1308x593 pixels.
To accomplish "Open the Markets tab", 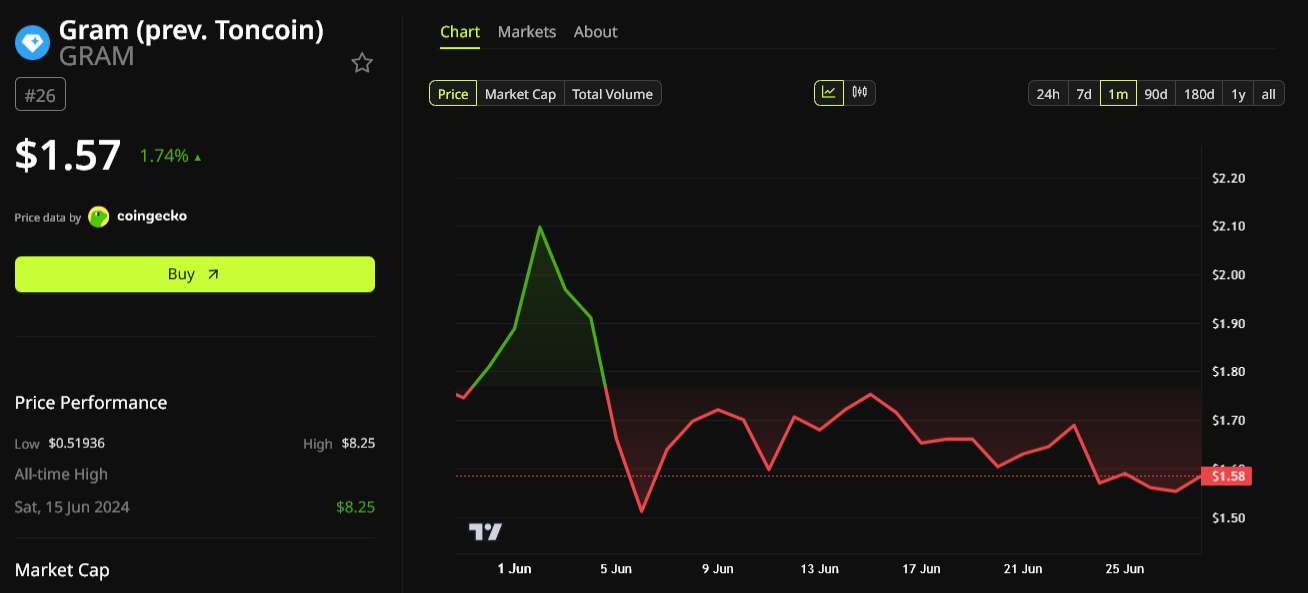I will click(527, 32).
